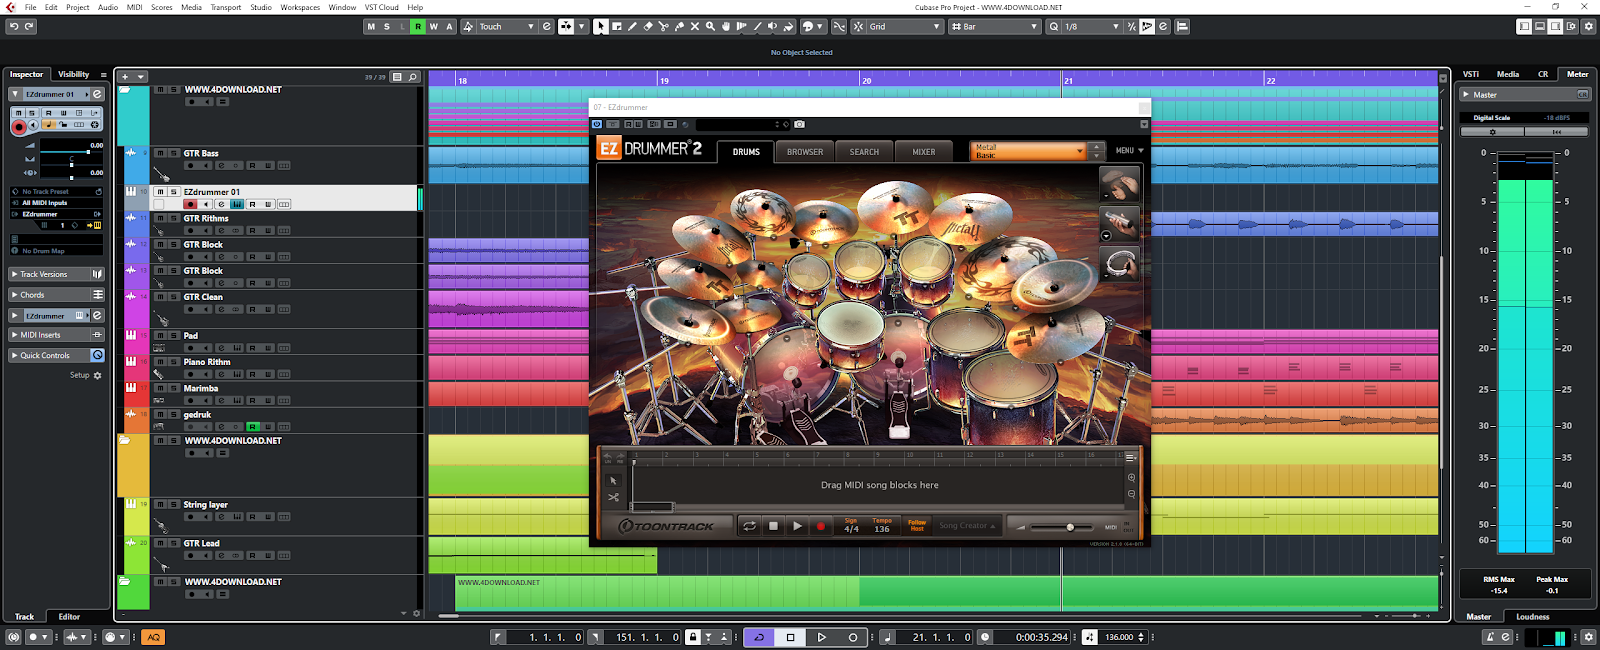Viewport: 1600px width, 650px height.
Task: Open the EZdrummer song track menu icon
Action: tap(1131, 457)
